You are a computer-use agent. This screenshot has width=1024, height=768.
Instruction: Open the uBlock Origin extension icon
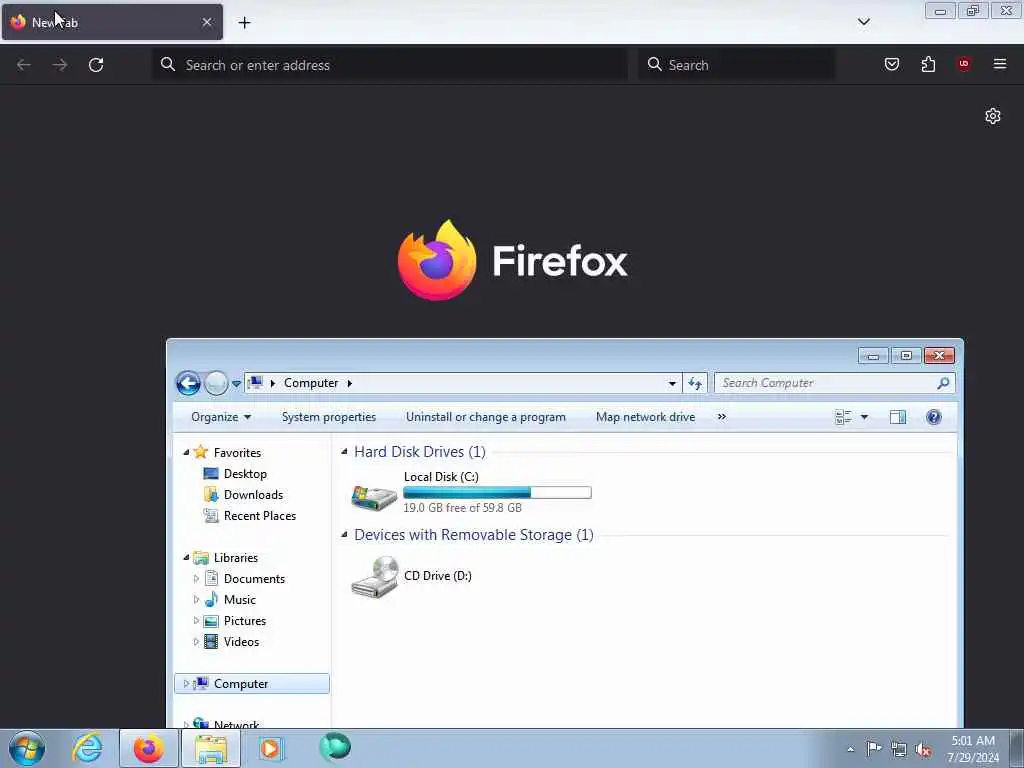click(964, 63)
